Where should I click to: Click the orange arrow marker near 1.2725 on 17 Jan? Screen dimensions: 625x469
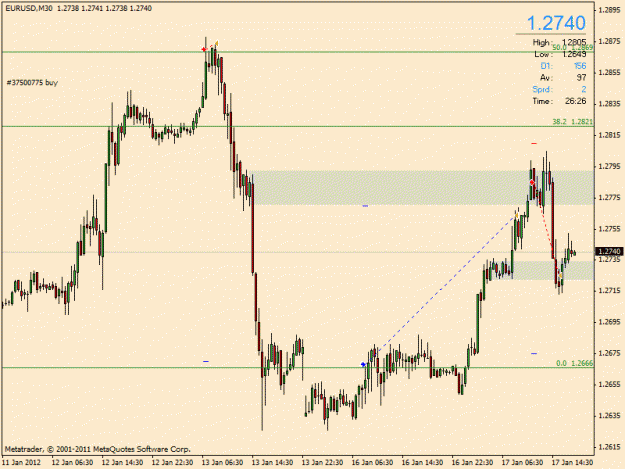click(x=560, y=275)
